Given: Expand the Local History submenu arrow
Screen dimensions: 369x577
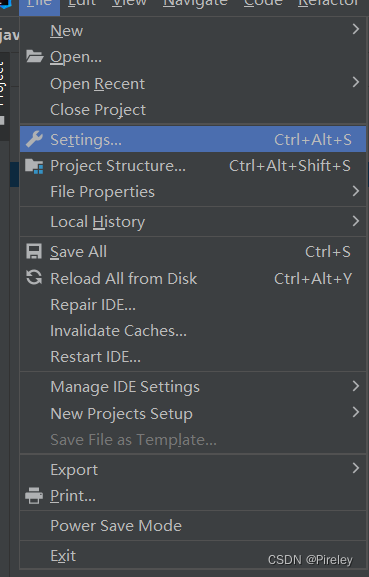Looking at the screenshot, I should pos(355,221).
